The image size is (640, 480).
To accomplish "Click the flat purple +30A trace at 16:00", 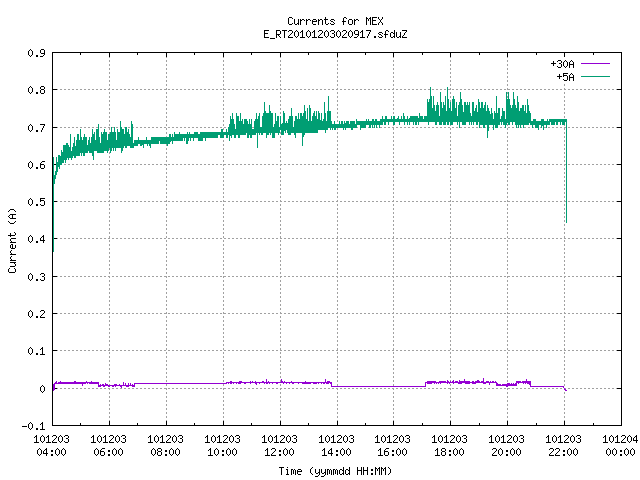I will pos(394,386).
